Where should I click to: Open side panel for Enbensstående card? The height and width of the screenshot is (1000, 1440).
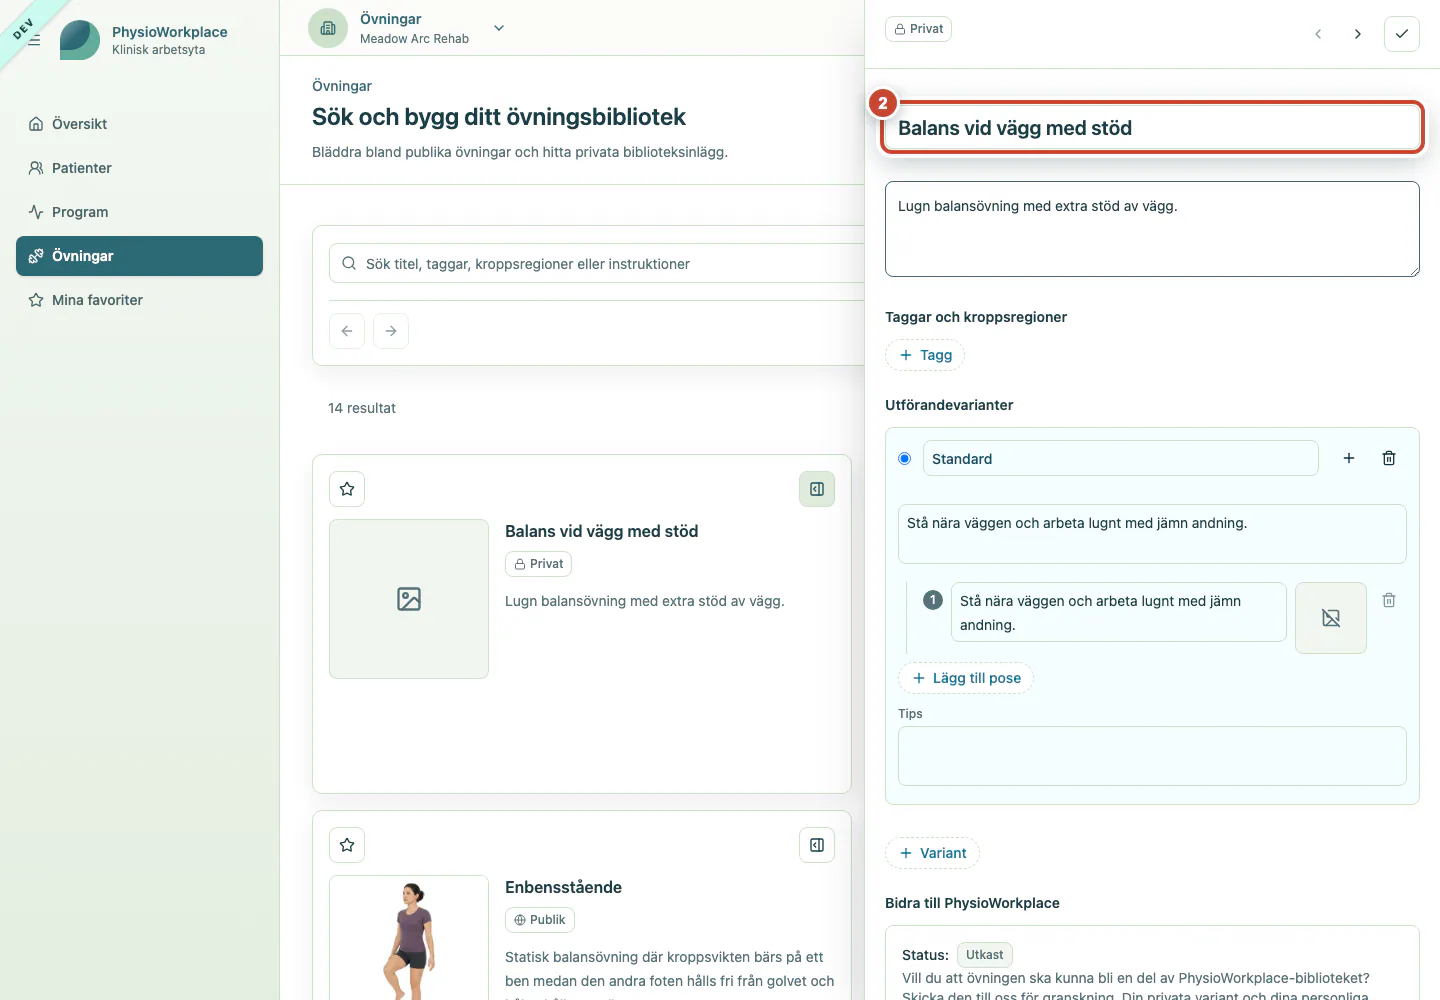click(x=817, y=845)
